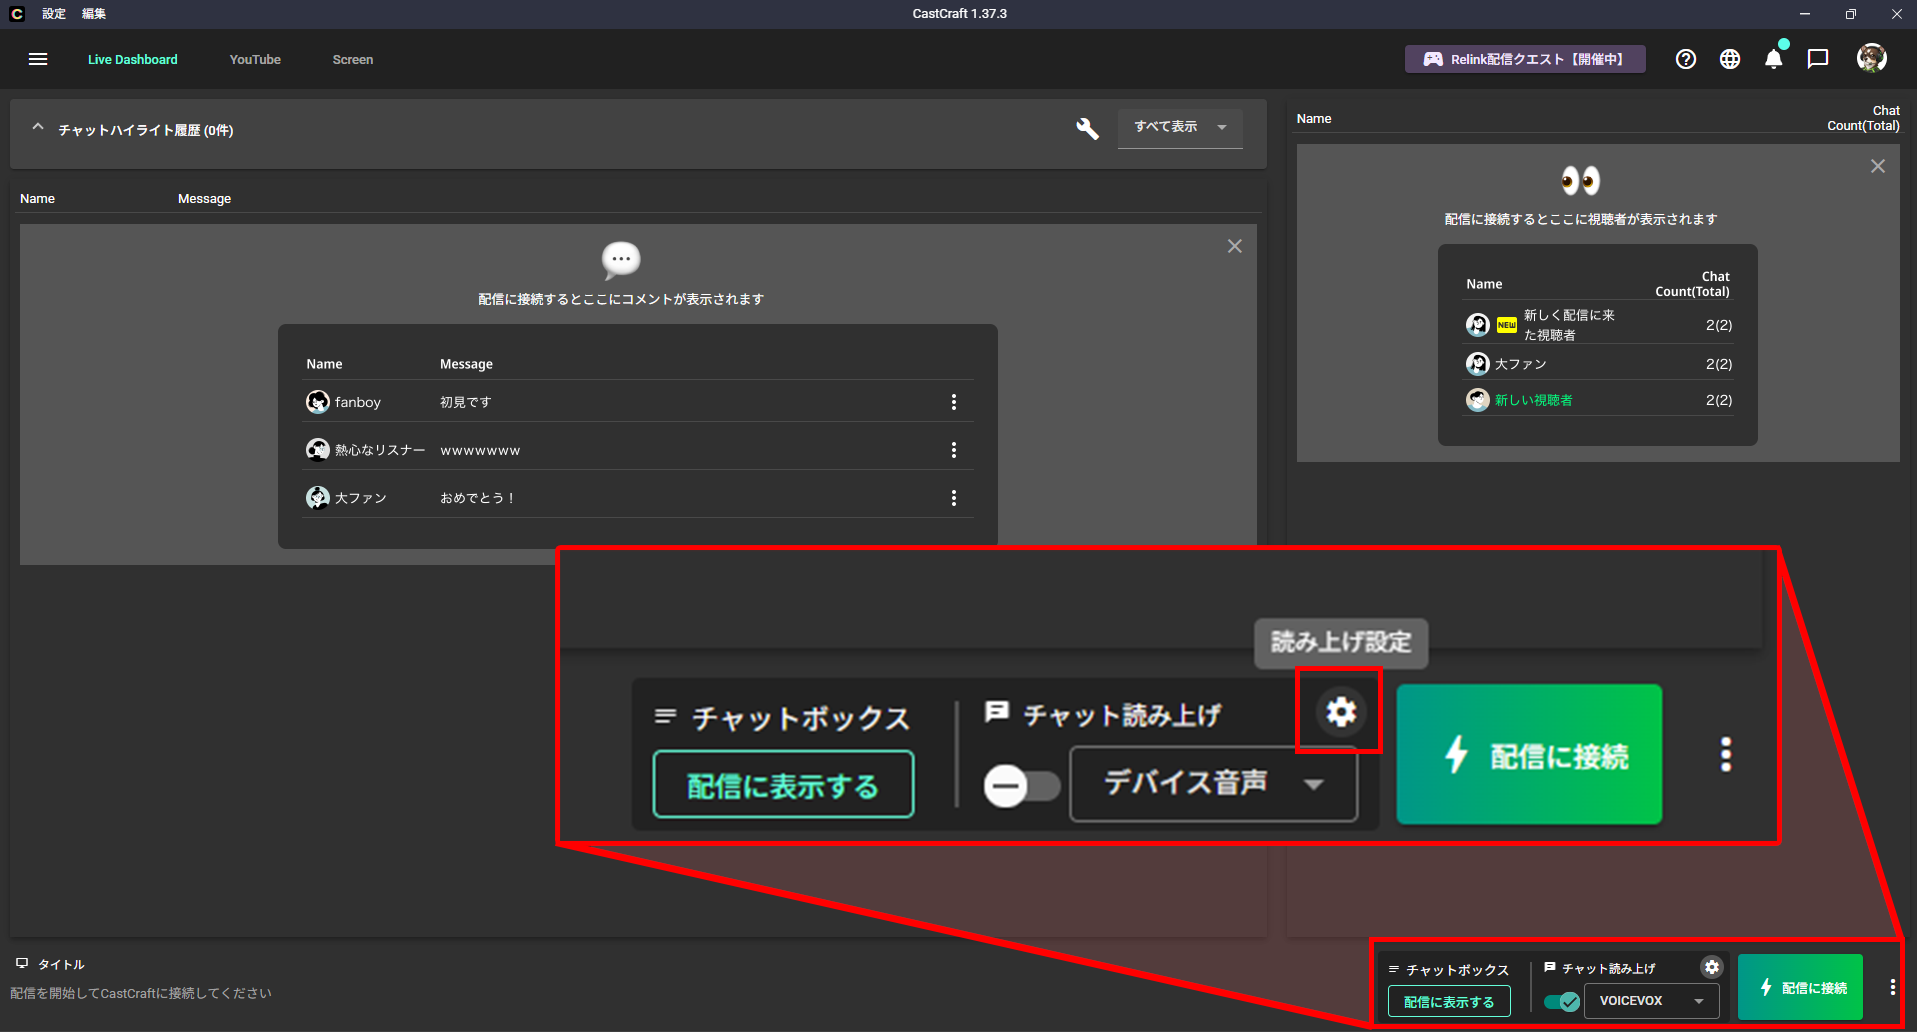
Task: Click the チャット読み上げ label in the bottom bar
Action: pos(1608,968)
